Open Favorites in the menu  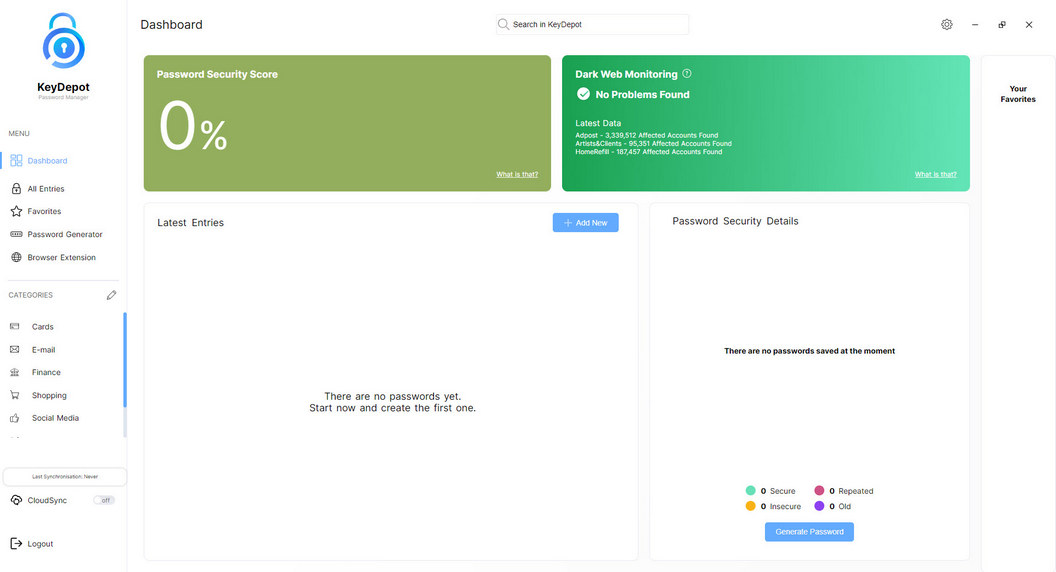tap(44, 212)
